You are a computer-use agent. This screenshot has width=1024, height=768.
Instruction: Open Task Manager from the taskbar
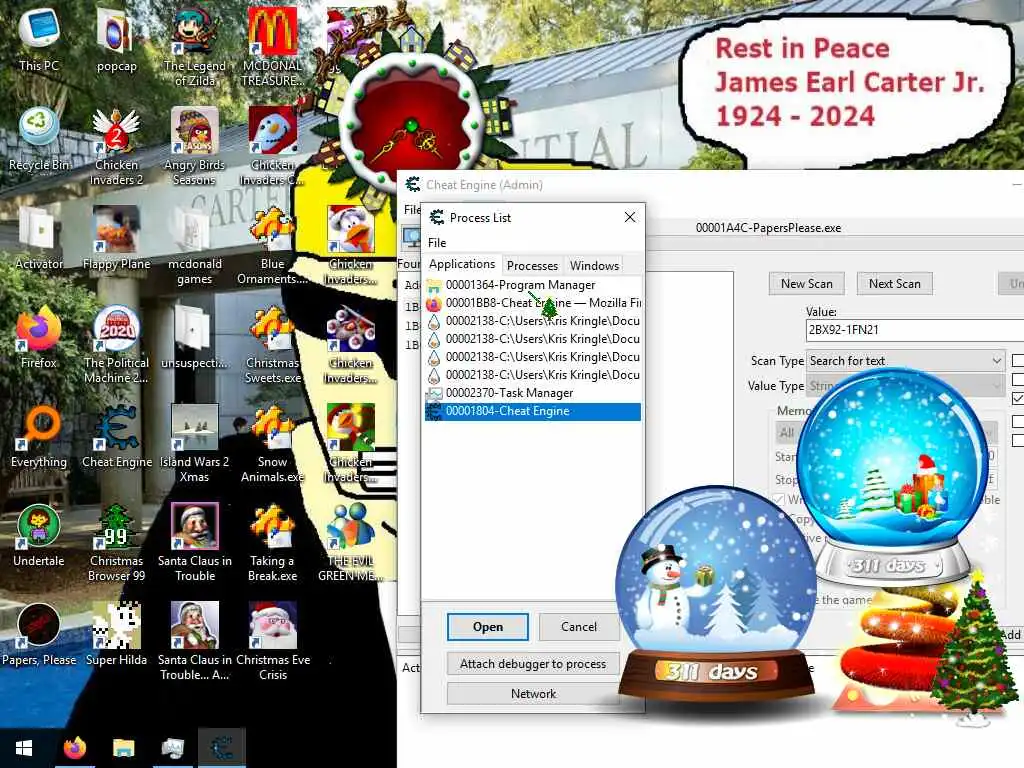172,748
